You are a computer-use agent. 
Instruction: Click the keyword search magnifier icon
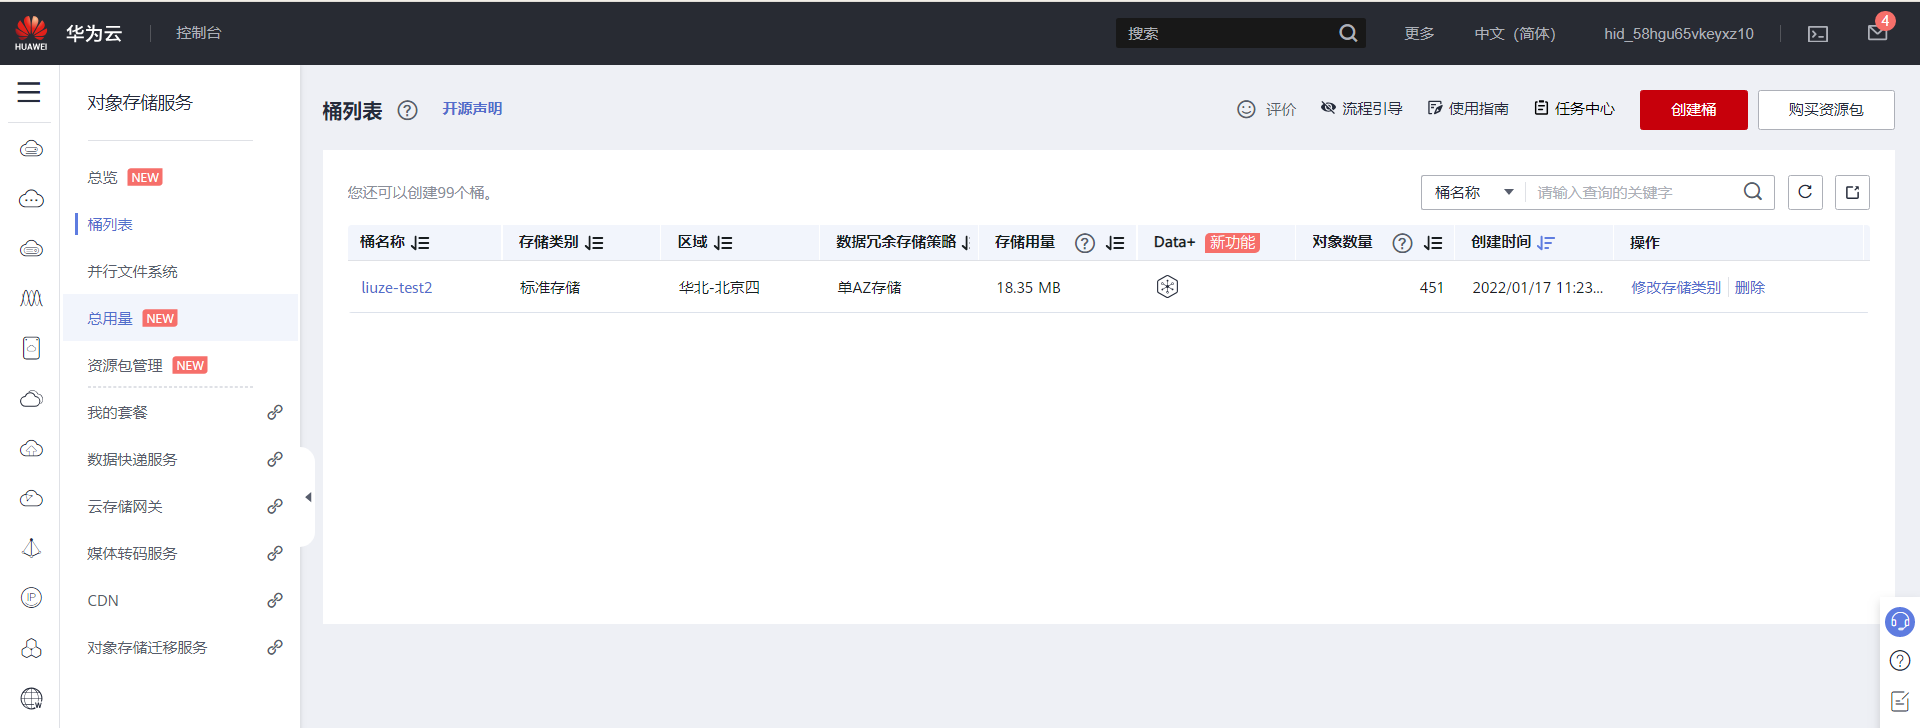[1753, 192]
